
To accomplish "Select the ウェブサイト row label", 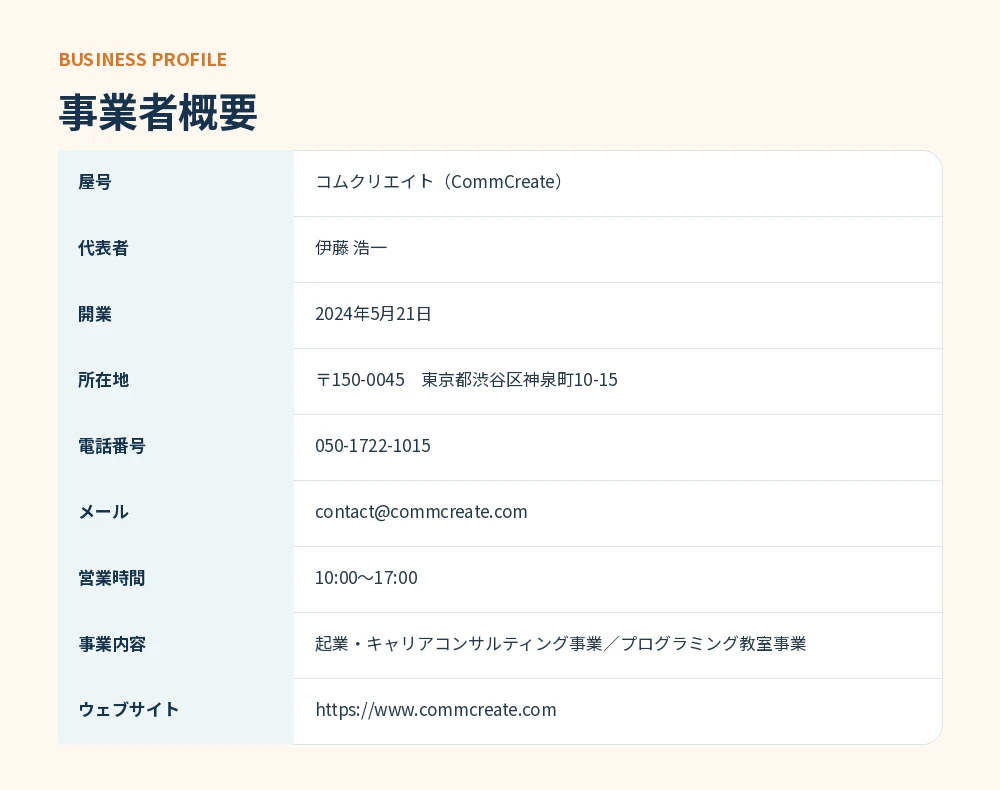I will tap(128, 710).
